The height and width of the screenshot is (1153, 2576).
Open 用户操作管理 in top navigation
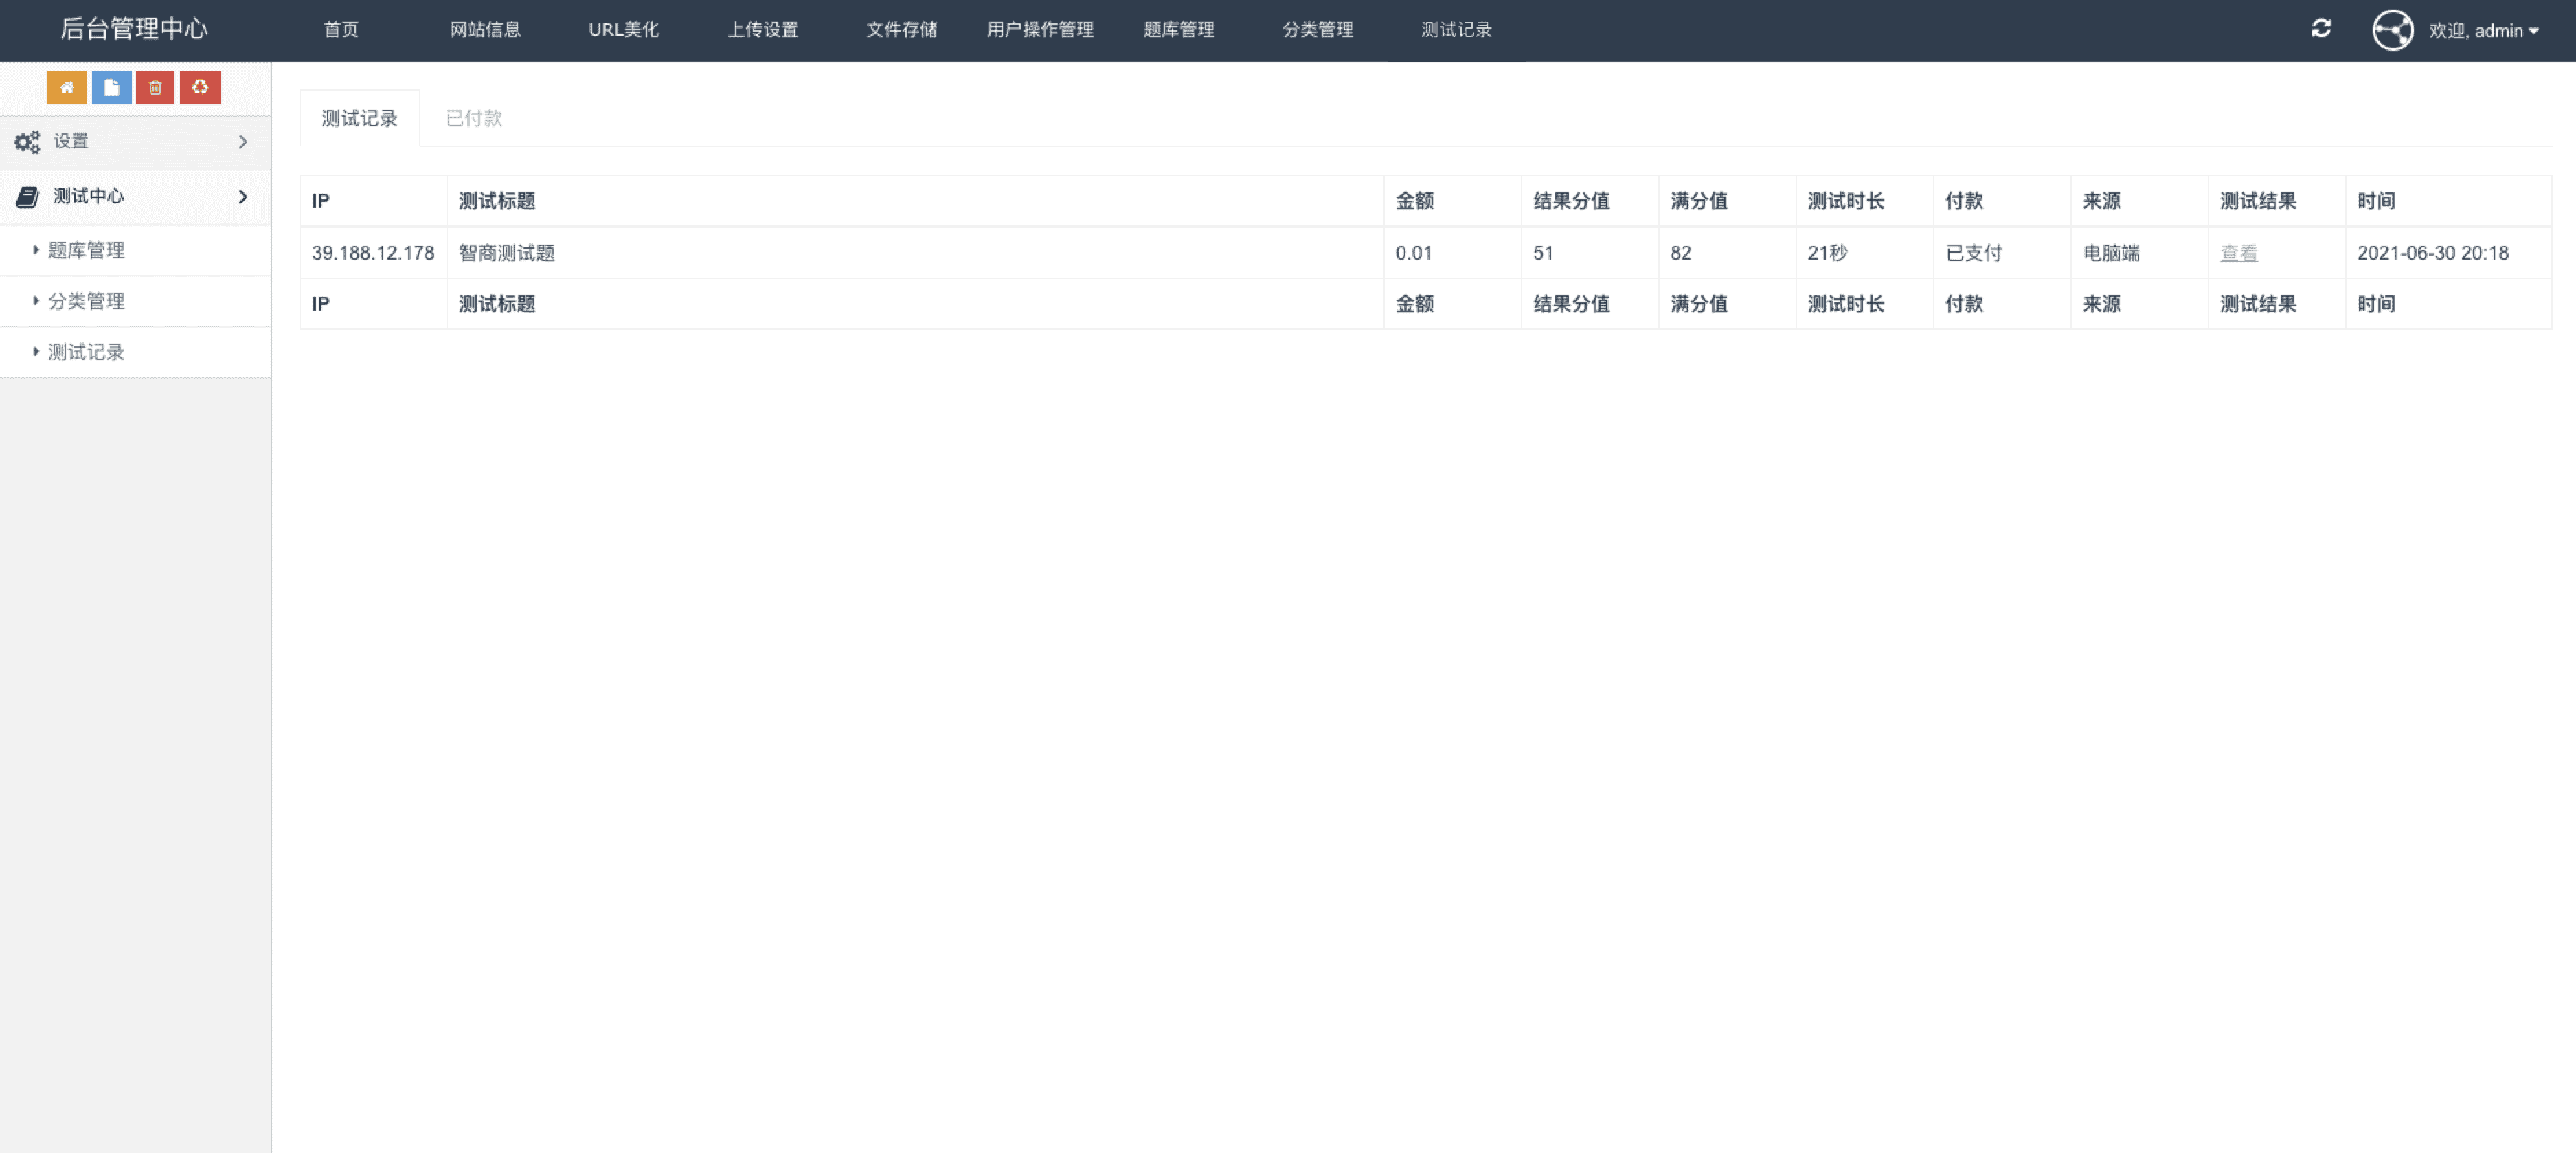[x=1040, y=30]
